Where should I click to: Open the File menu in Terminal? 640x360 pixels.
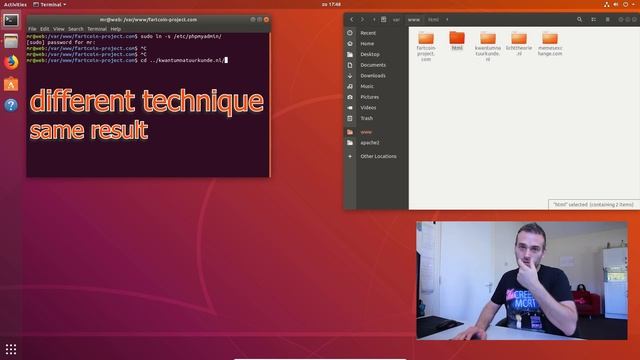tap(32, 29)
